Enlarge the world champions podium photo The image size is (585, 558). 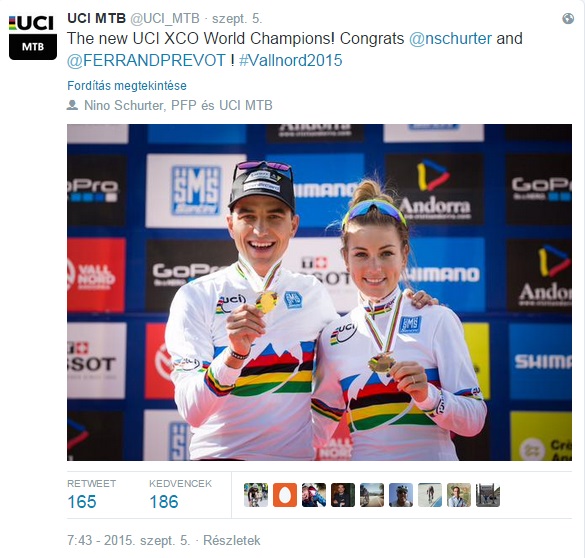click(319, 292)
